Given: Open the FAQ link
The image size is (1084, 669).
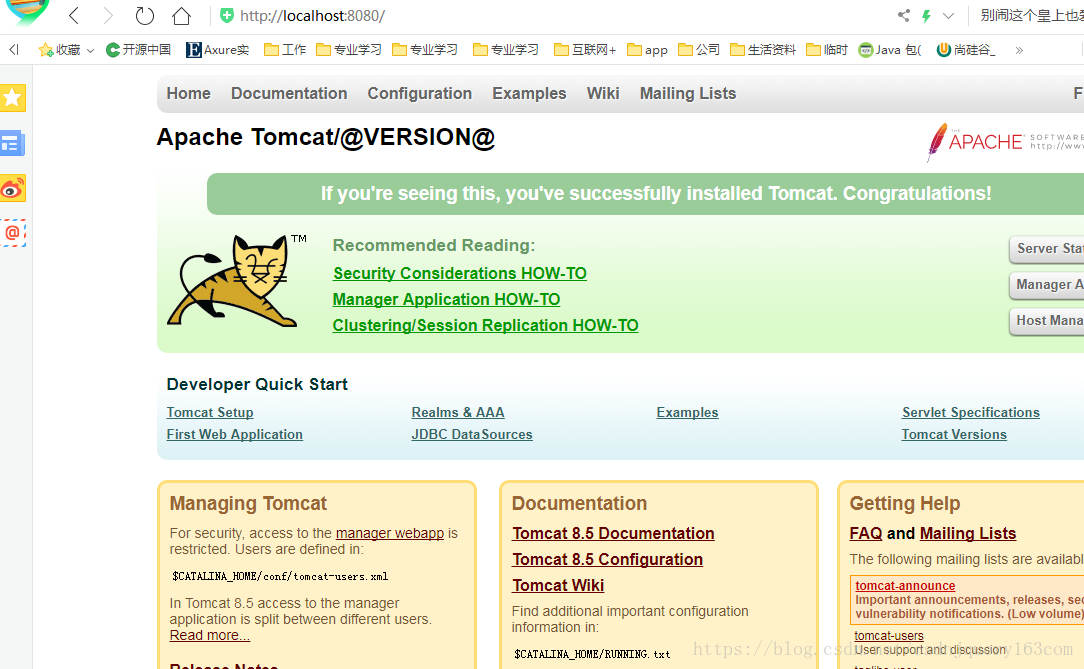Looking at the screenshot, I should pos(866,534).
